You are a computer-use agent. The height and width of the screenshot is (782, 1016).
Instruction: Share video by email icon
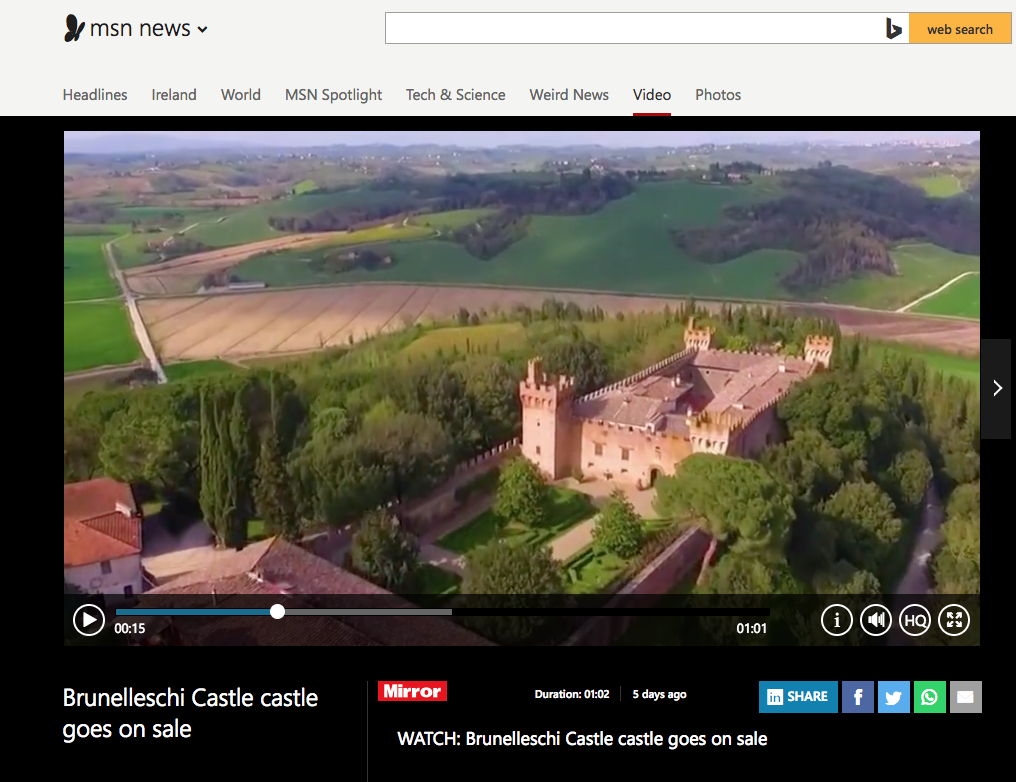(965, 696)
